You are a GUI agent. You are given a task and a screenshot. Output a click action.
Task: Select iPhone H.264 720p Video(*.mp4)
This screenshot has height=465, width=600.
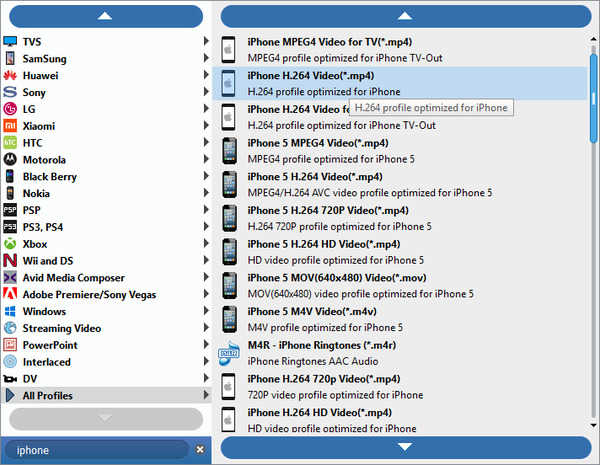[x=400, y=387]
